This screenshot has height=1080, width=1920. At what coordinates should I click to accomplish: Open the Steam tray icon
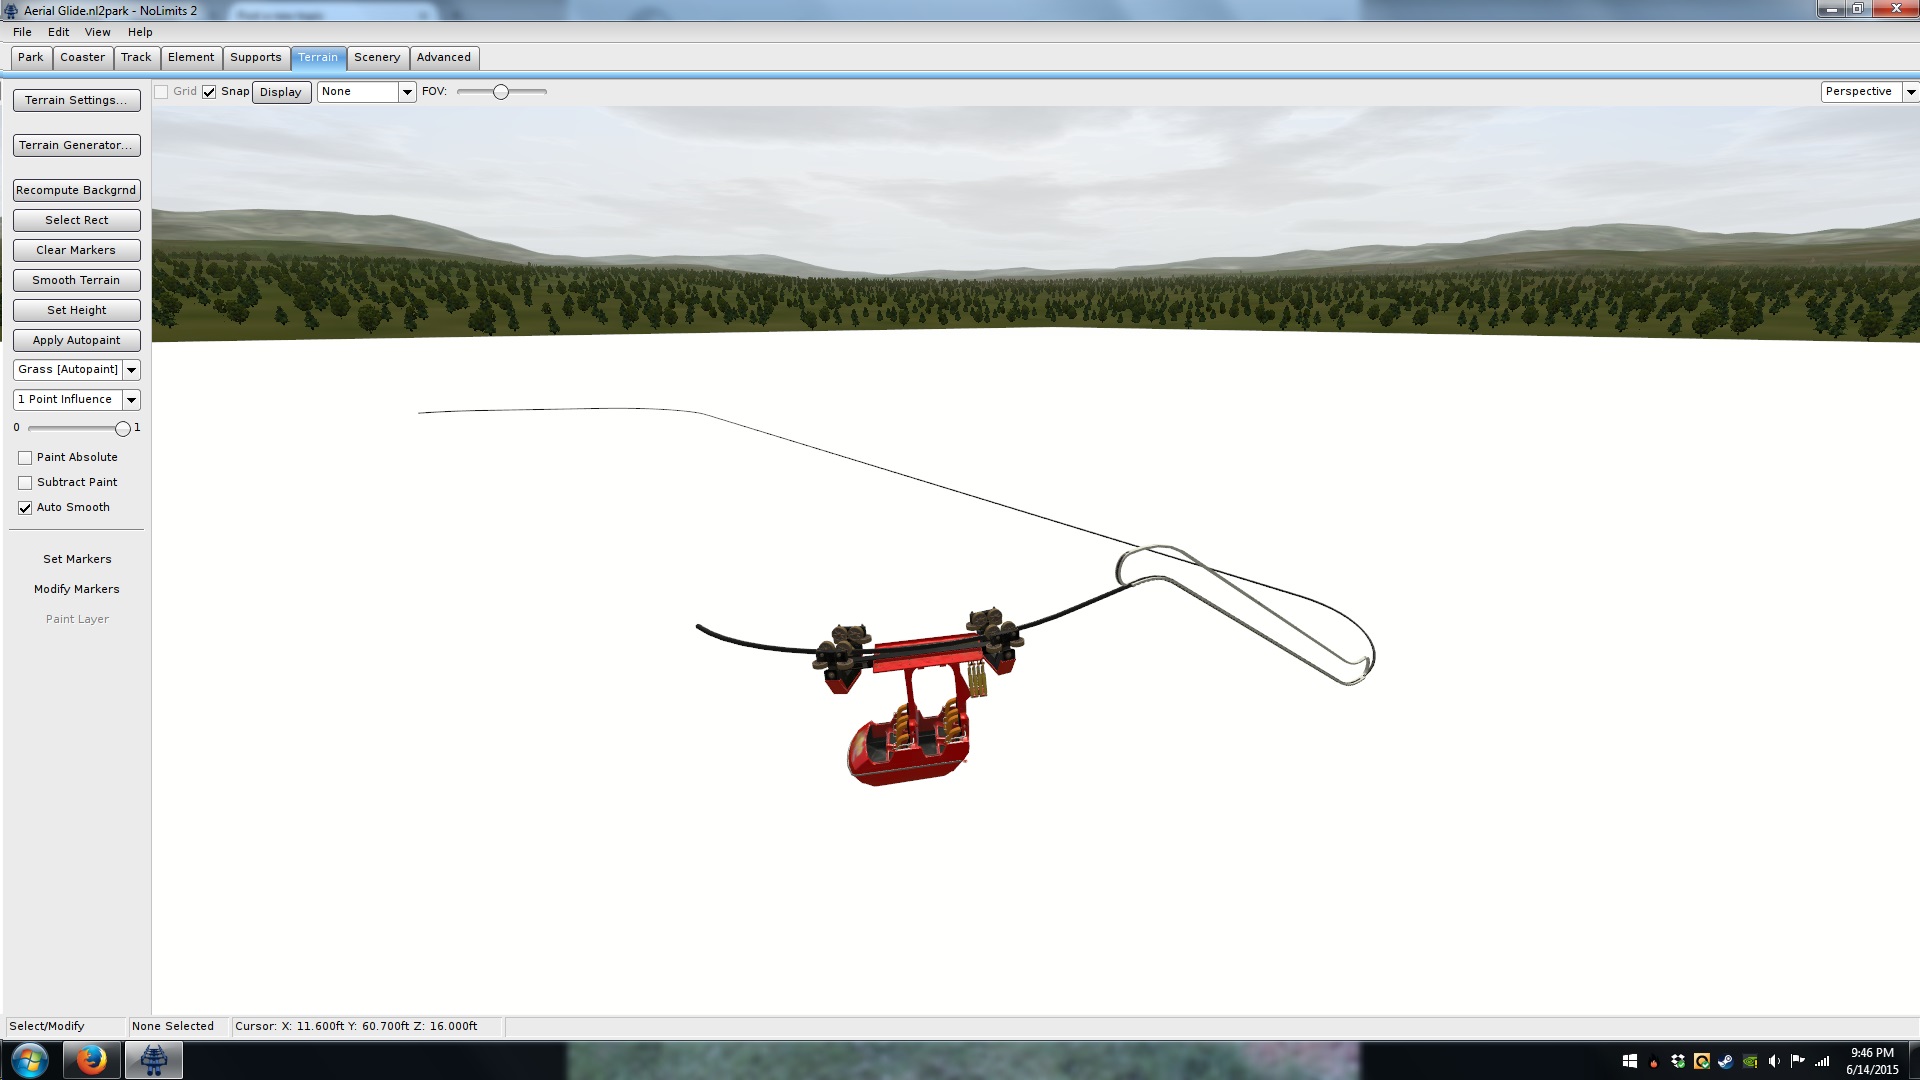[1725, 1061]
